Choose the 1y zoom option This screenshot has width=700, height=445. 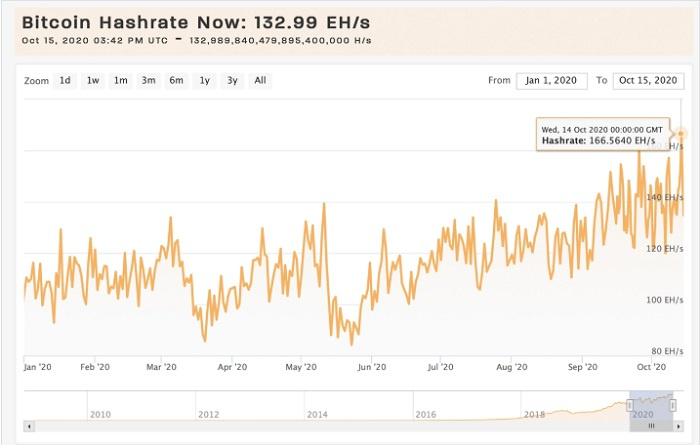click(204, 81)
